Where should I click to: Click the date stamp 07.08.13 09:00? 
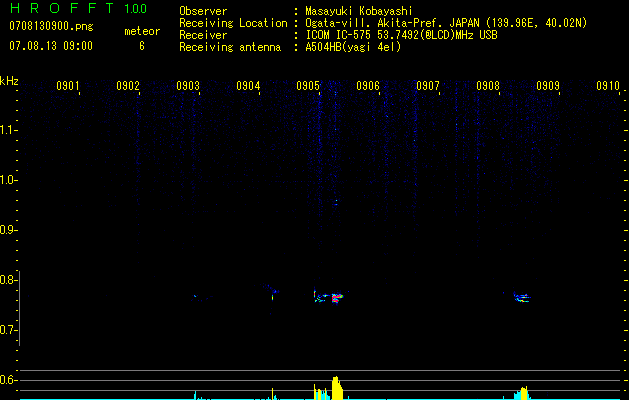[51, 46]
